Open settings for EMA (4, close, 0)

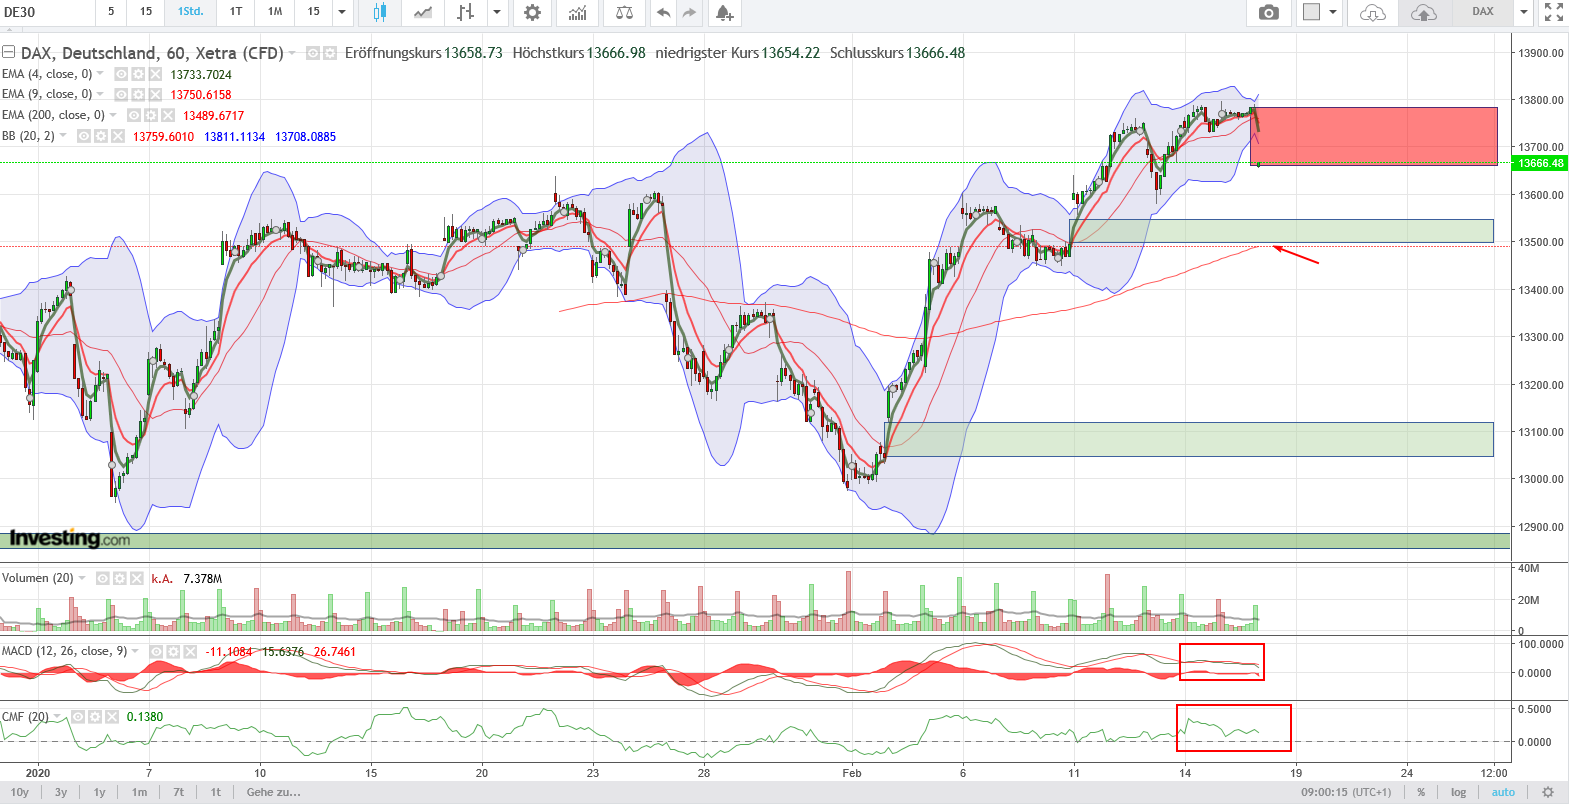138,74
